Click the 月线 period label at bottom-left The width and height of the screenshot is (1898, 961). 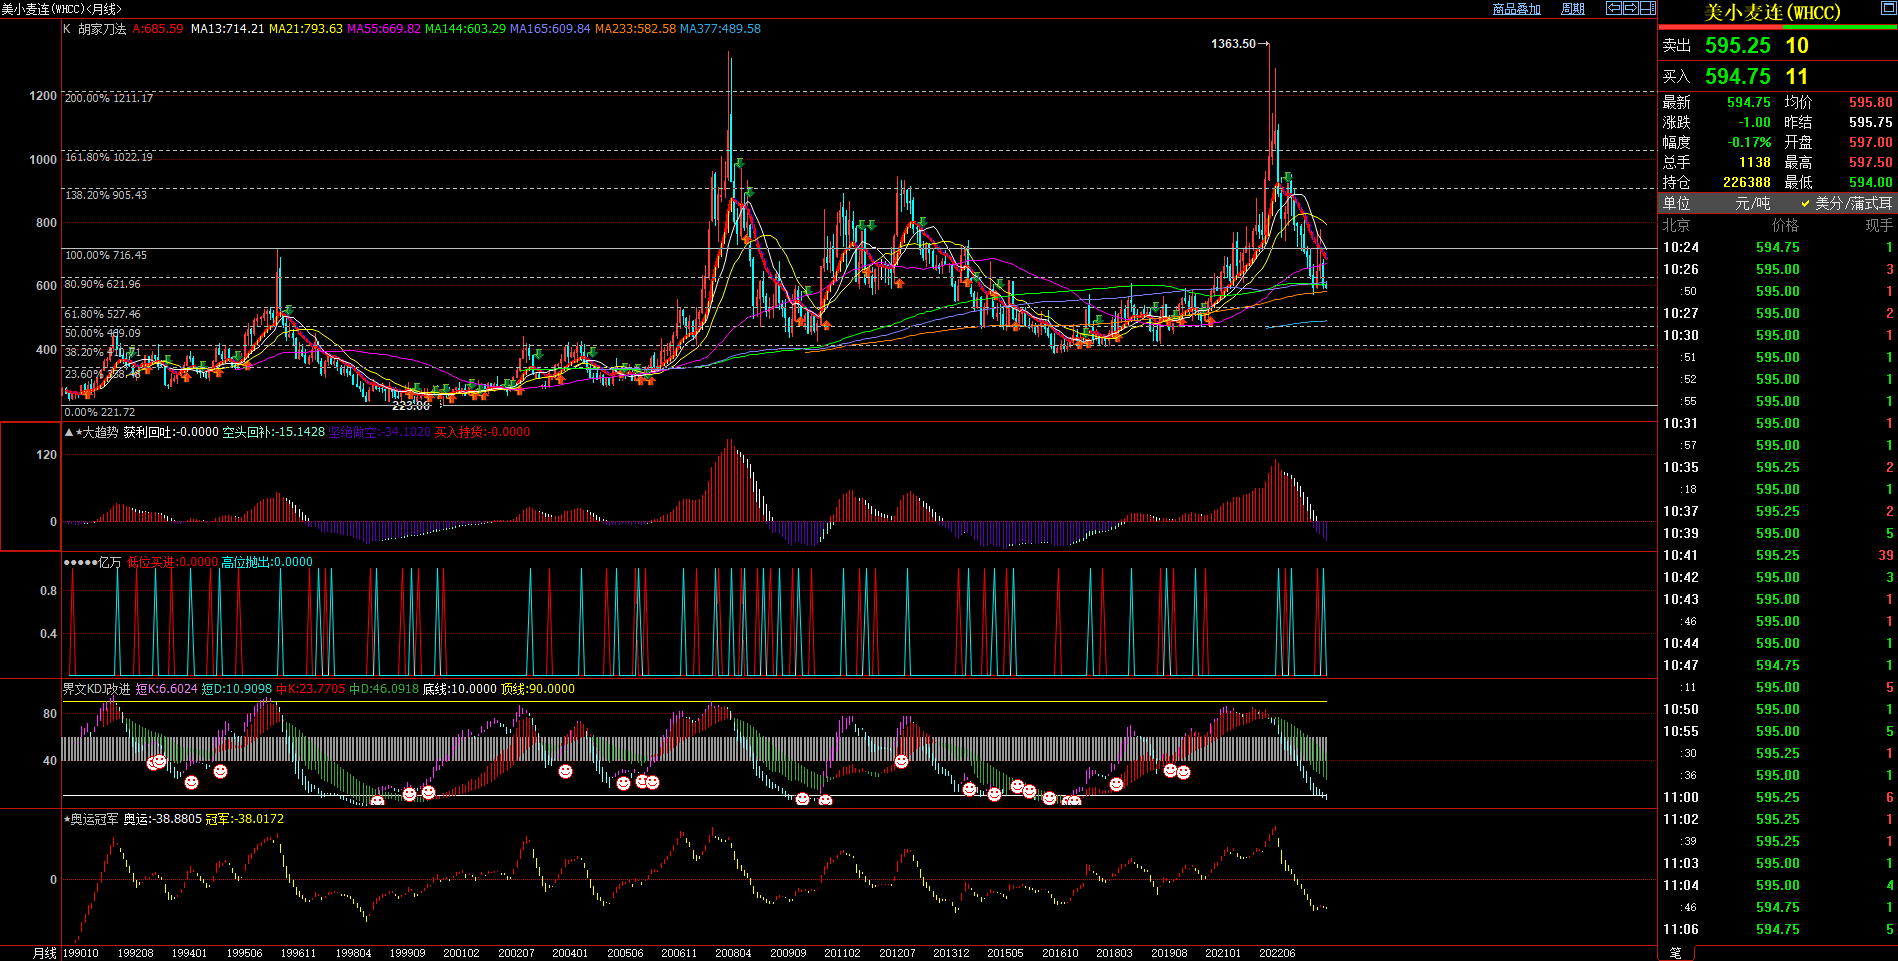coord(44,953)
